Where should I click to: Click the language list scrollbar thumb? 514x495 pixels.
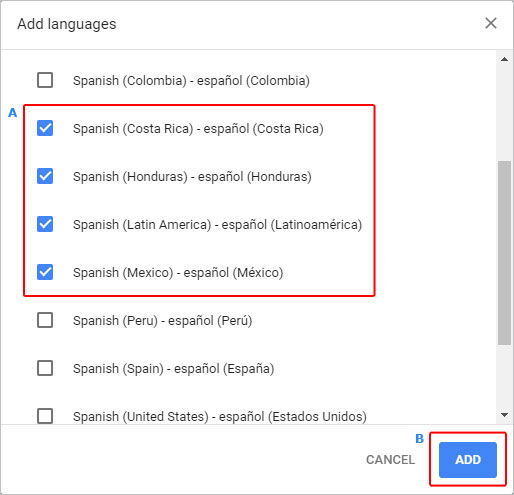[x=504, y=253]
